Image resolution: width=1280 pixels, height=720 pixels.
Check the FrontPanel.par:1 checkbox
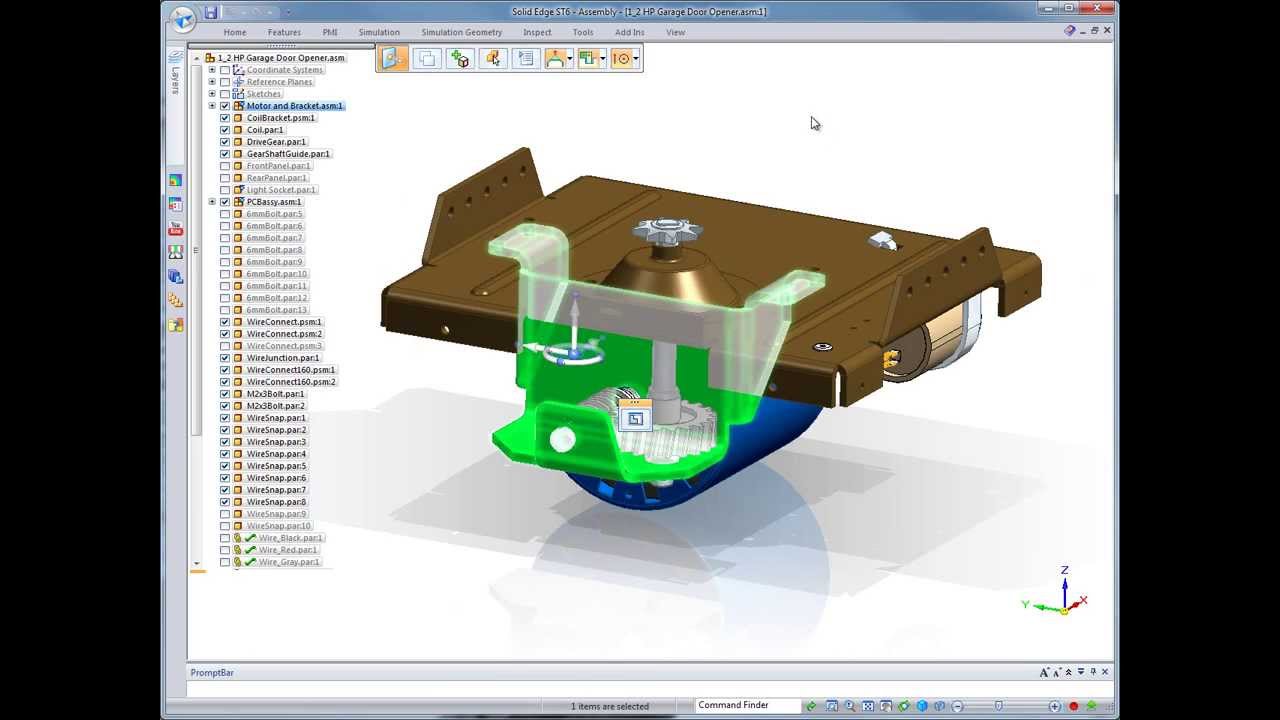click(225, 166)
